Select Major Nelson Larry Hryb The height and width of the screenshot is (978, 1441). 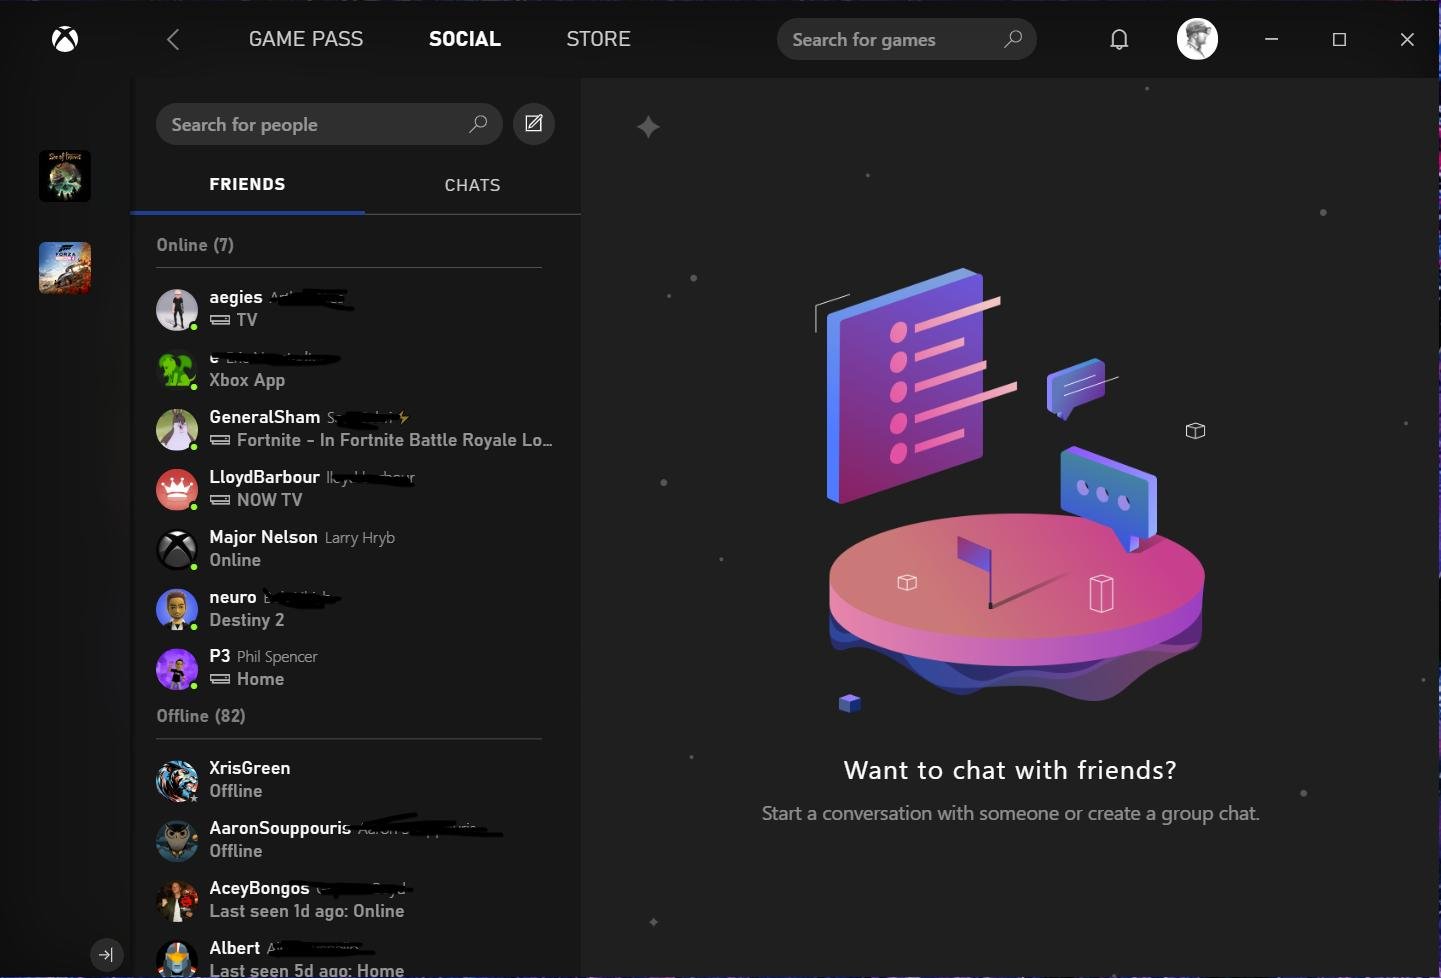pos(355,549)
